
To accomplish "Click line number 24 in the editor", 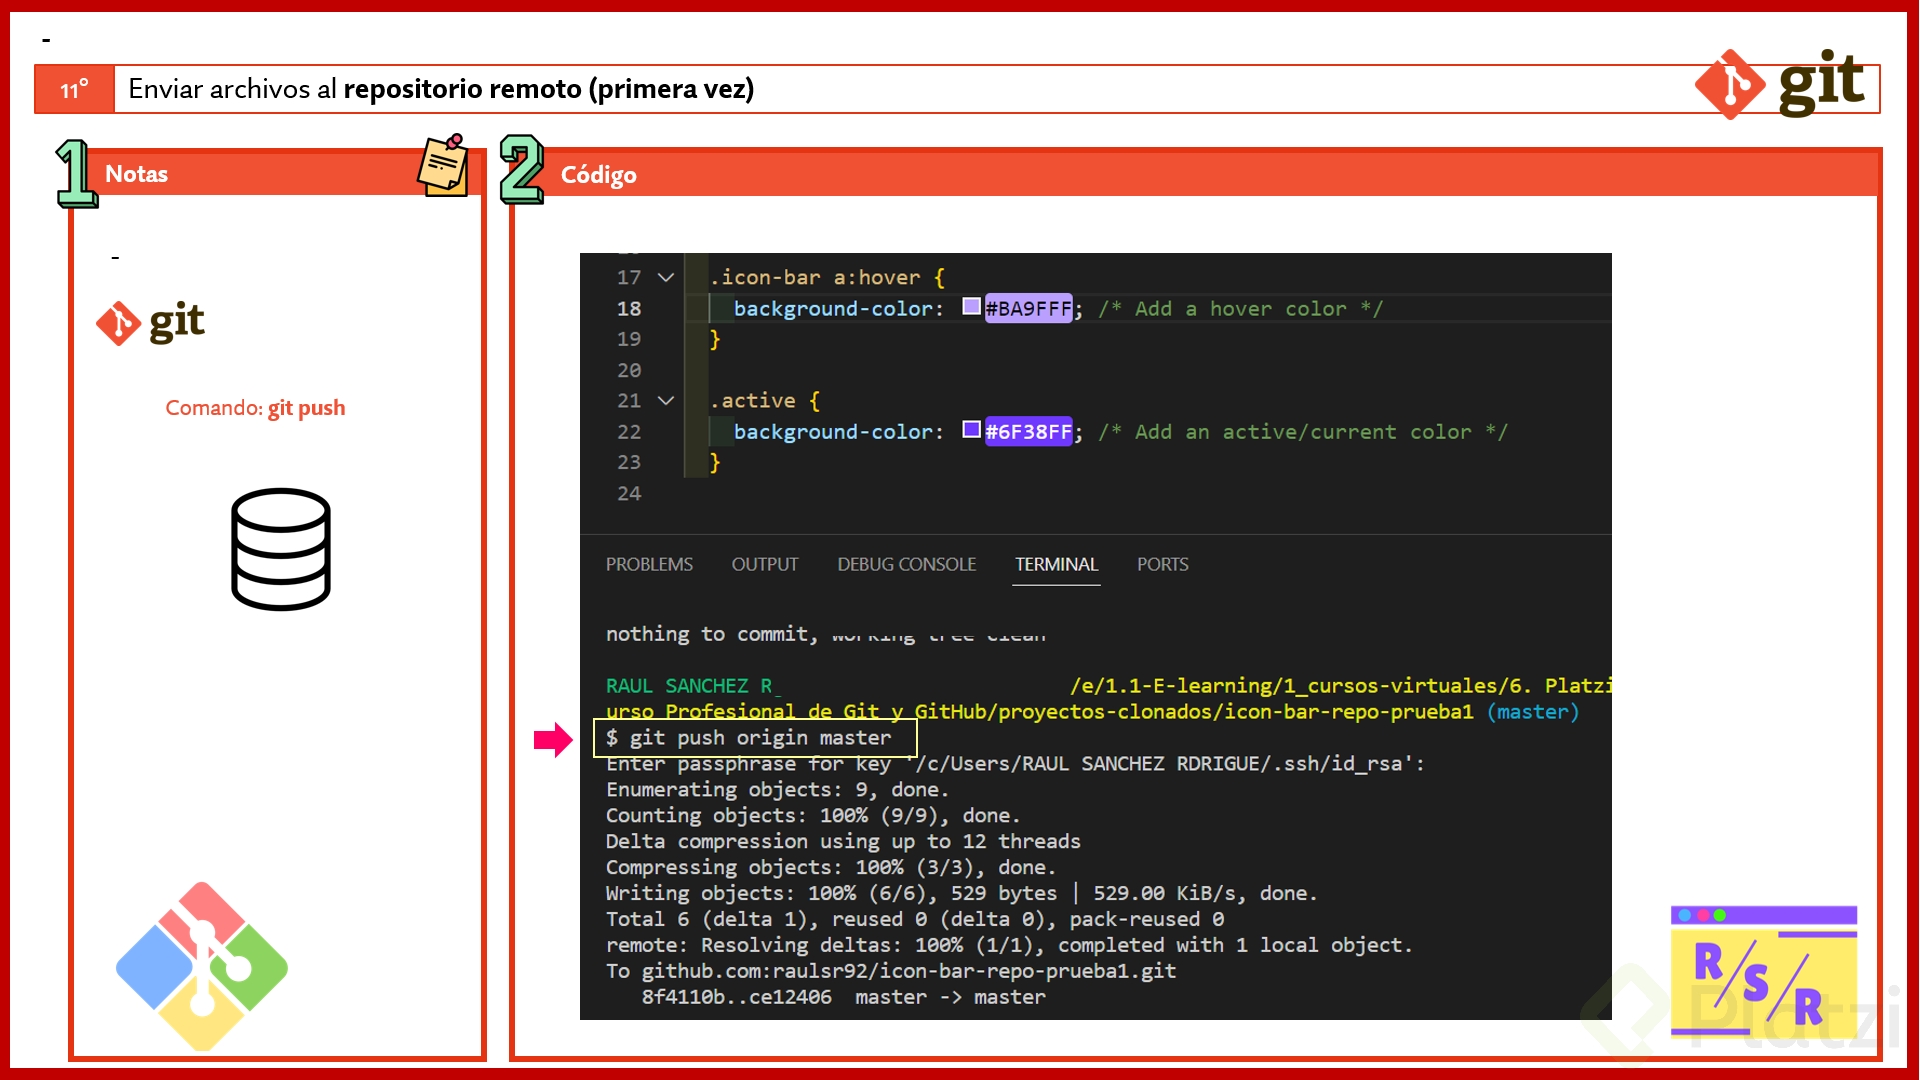I will (x=629, y=493).
